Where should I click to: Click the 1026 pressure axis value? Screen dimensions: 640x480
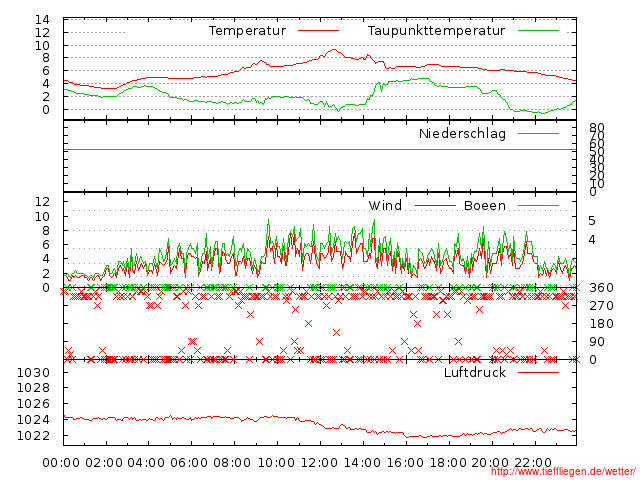pos(33,404)
